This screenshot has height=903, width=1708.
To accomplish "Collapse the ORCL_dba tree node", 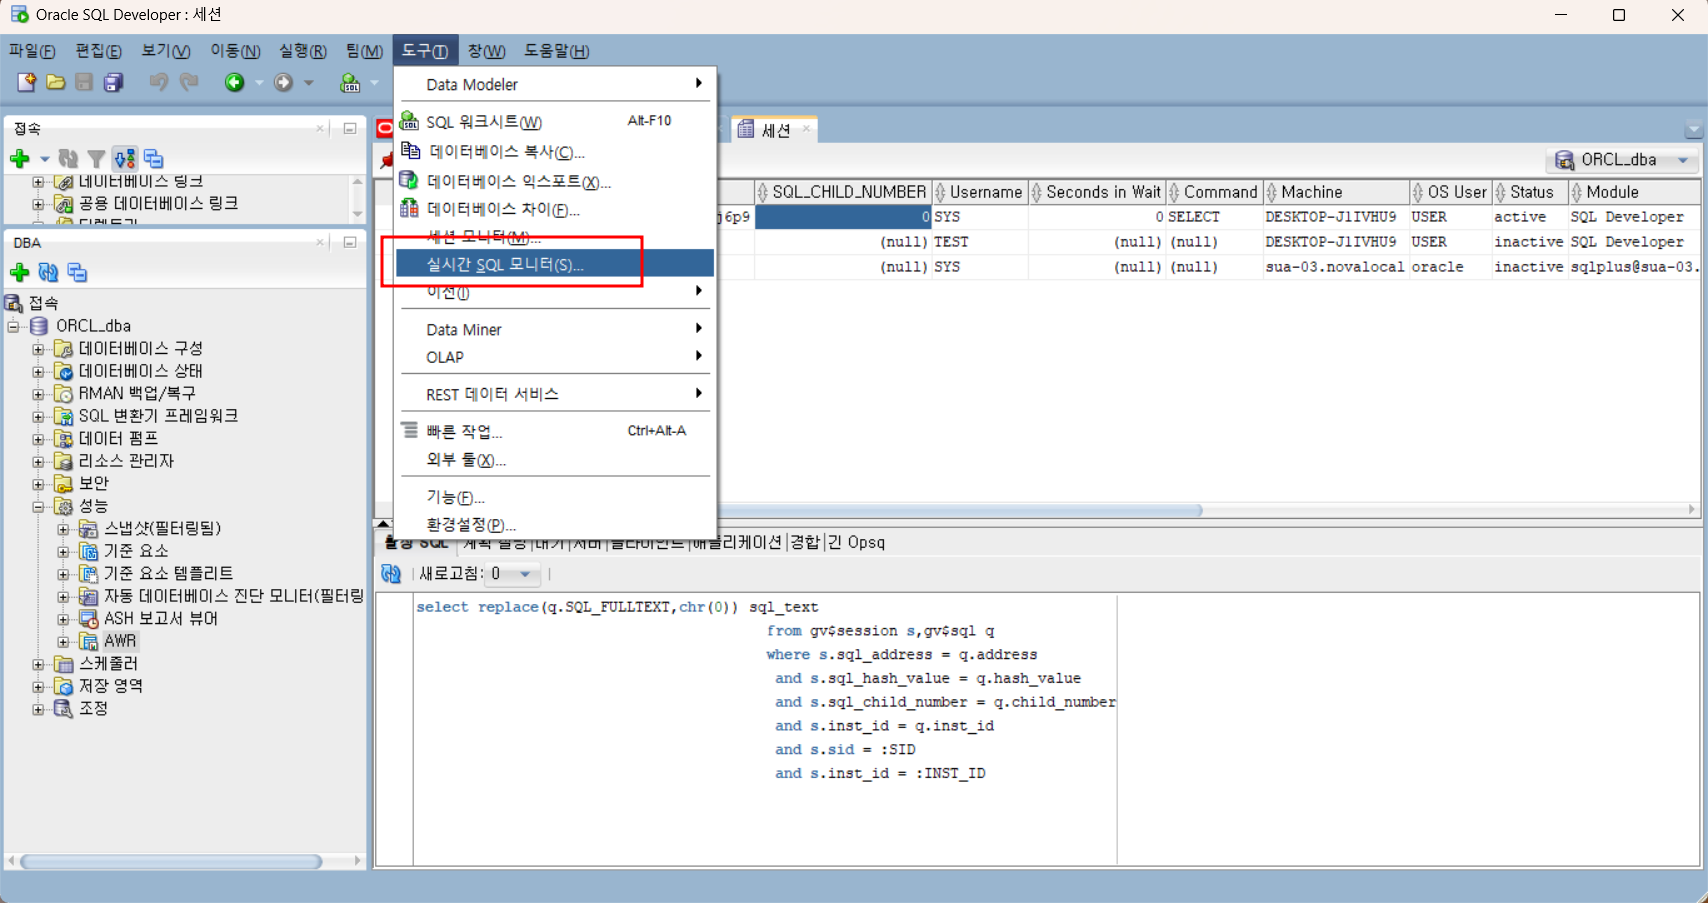I will 14,326.
